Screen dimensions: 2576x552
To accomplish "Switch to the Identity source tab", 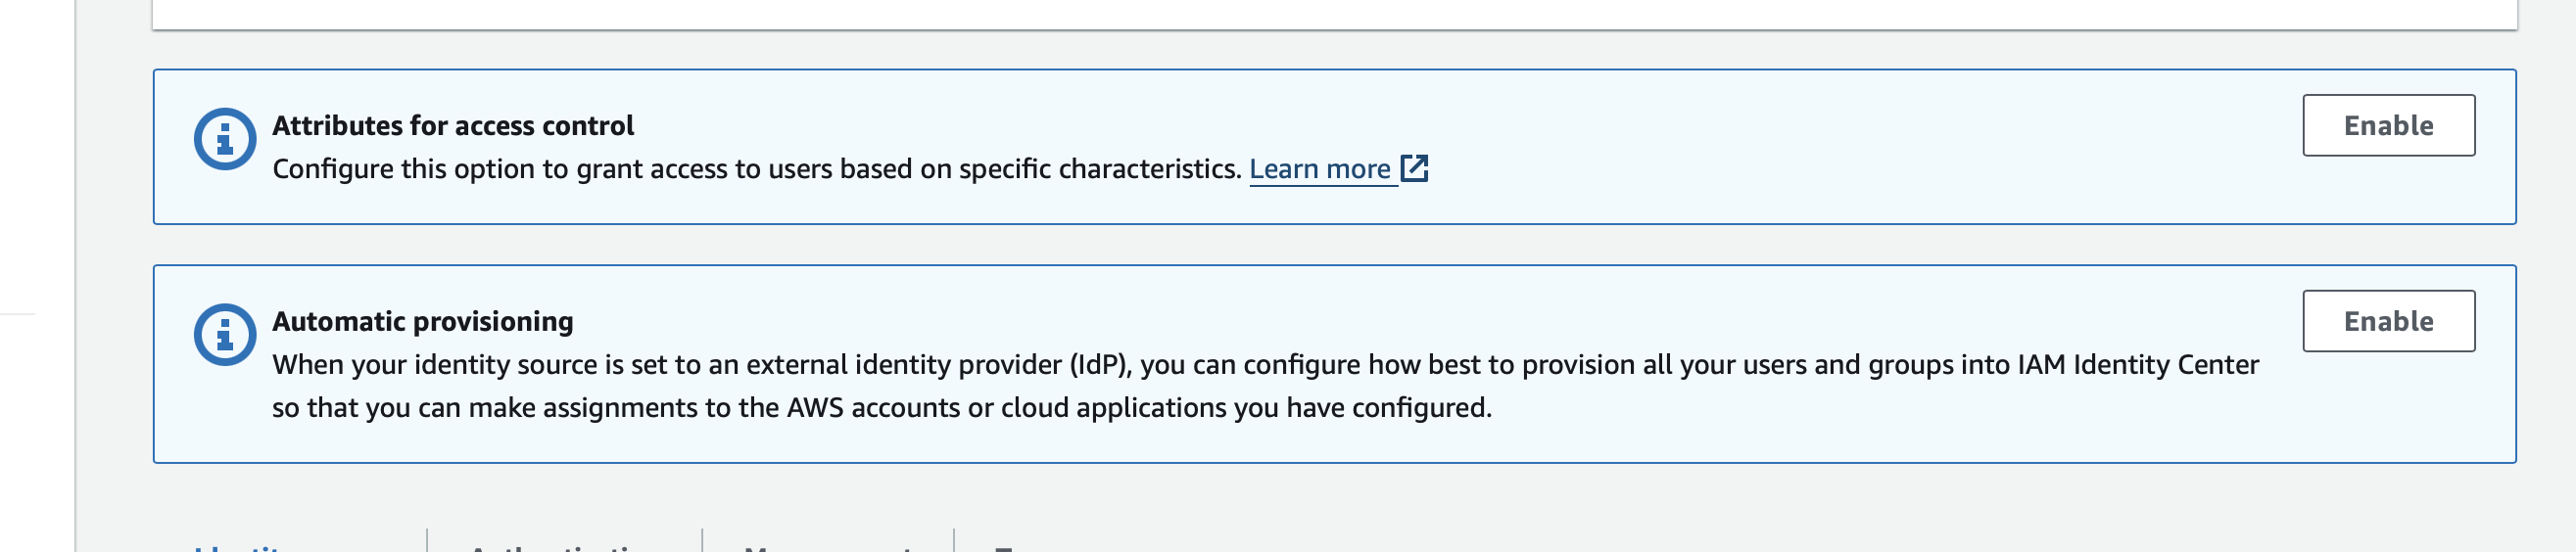I will click(240, 546).
